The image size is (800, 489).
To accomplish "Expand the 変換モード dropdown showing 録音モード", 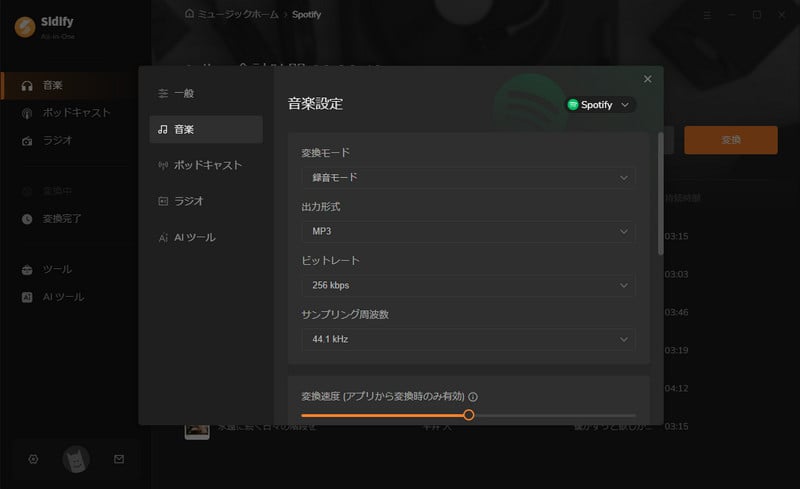I will pyautogui.click(x=468, y=178).
